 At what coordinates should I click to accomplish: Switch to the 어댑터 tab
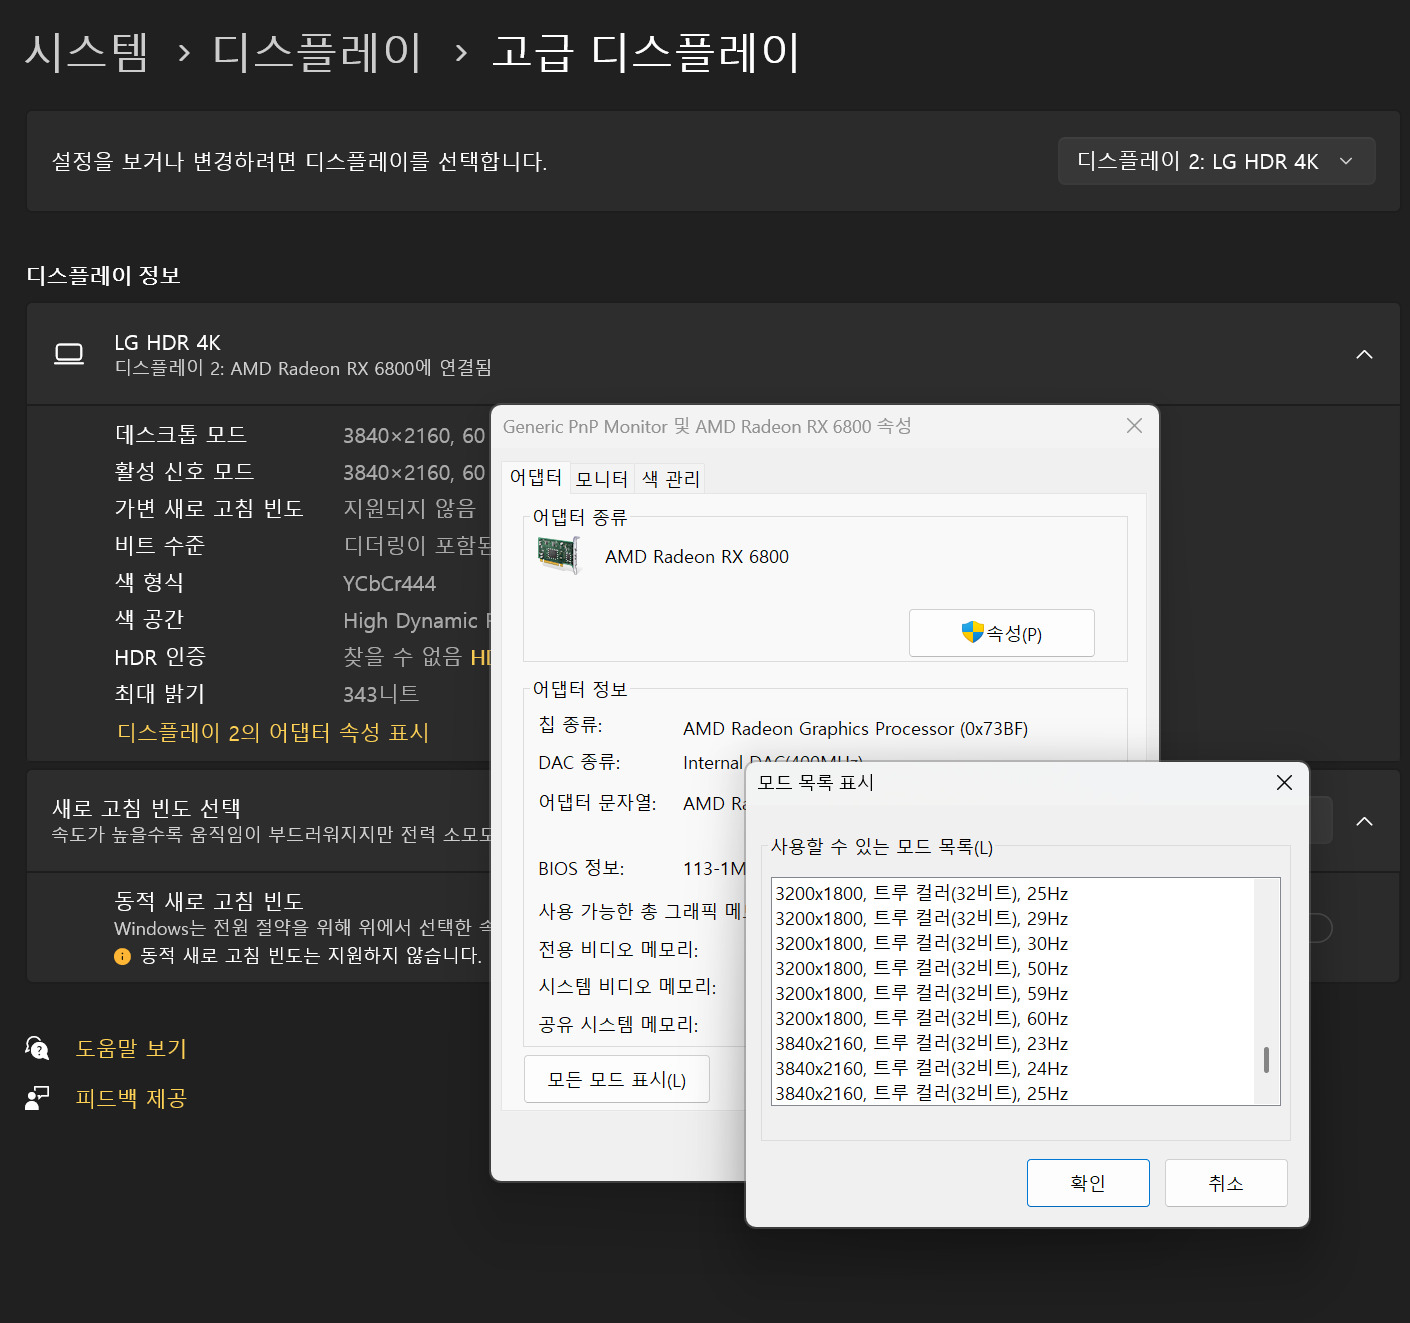tap(536, 477)
